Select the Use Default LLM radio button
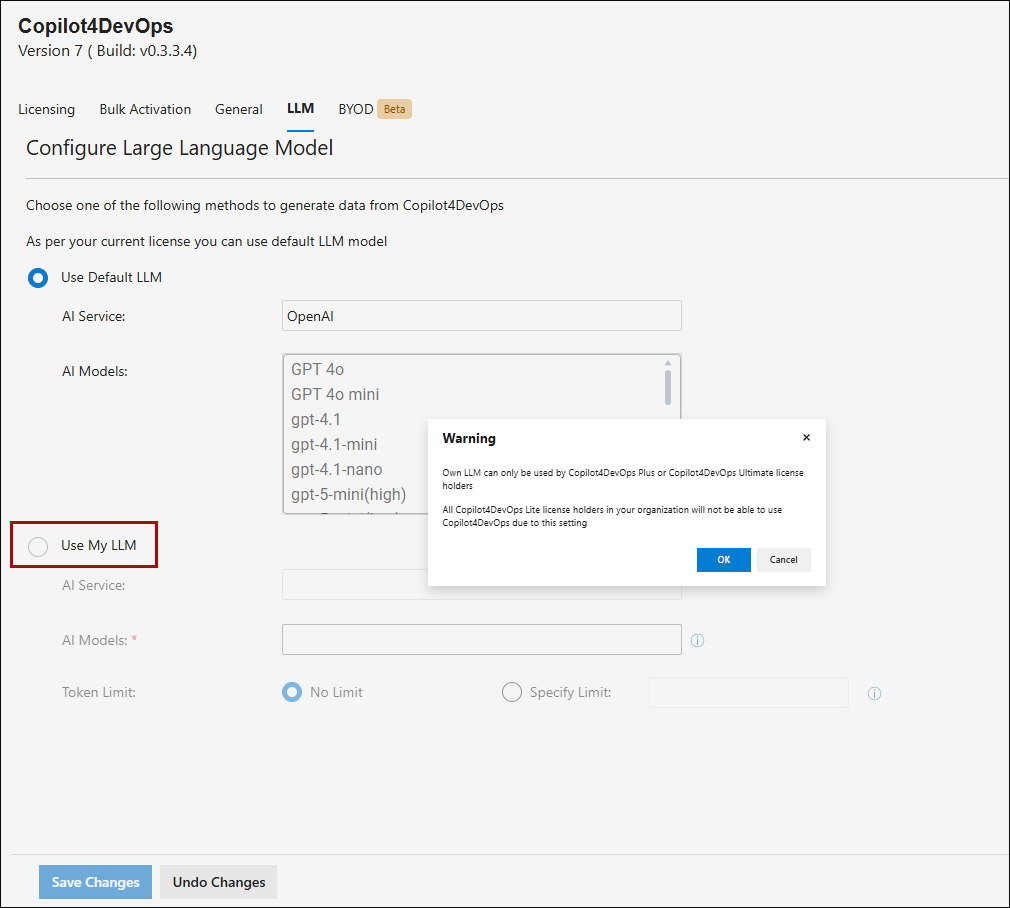Image resolution: width=1010 pixels, height=908 pixels. [x=38, y=278]
